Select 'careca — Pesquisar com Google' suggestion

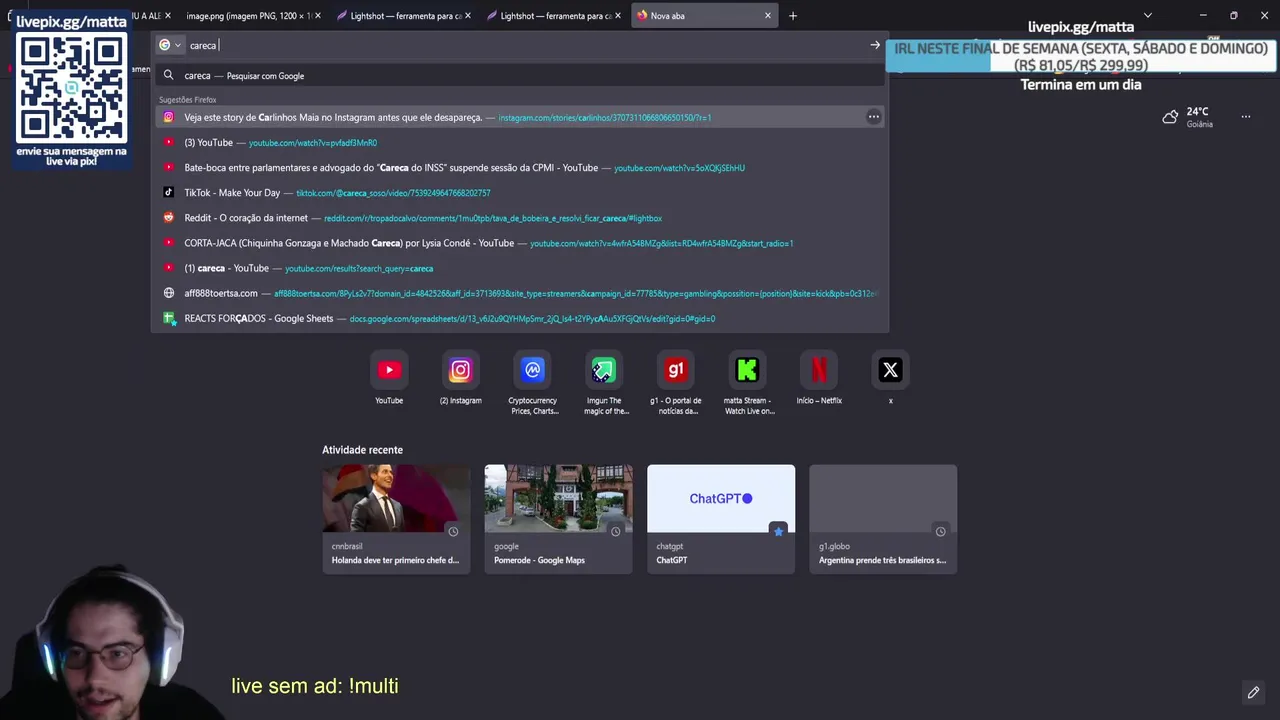tap(520, 76)
